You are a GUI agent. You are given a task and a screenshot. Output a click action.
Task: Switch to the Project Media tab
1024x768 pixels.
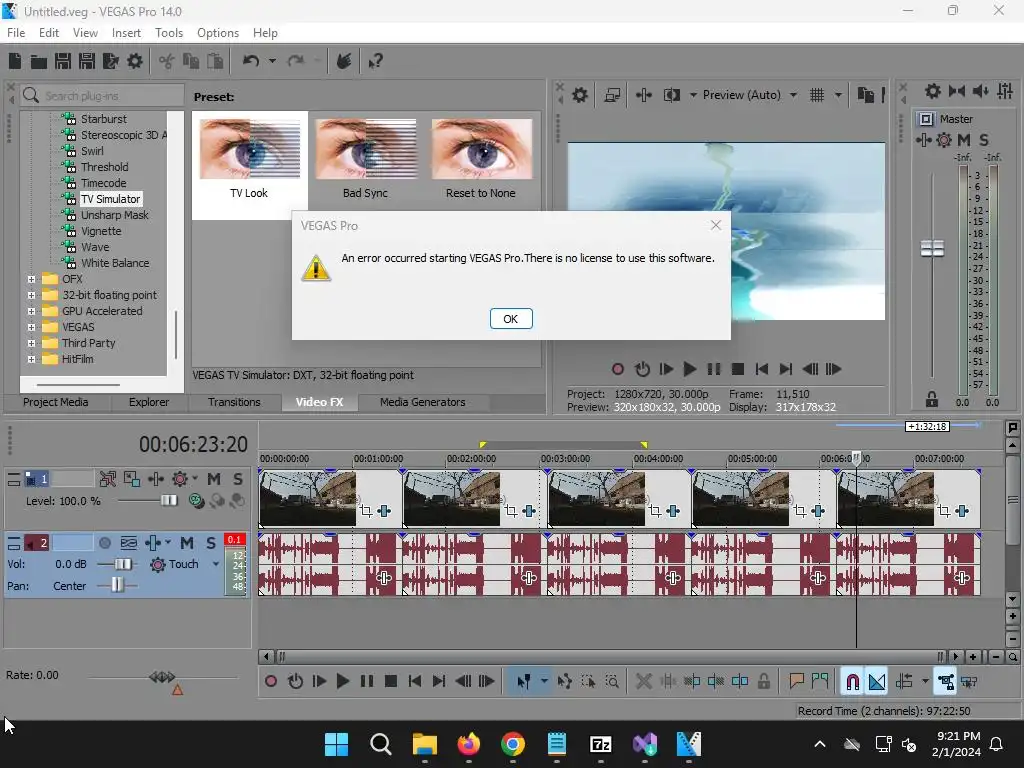pos(56,402)
